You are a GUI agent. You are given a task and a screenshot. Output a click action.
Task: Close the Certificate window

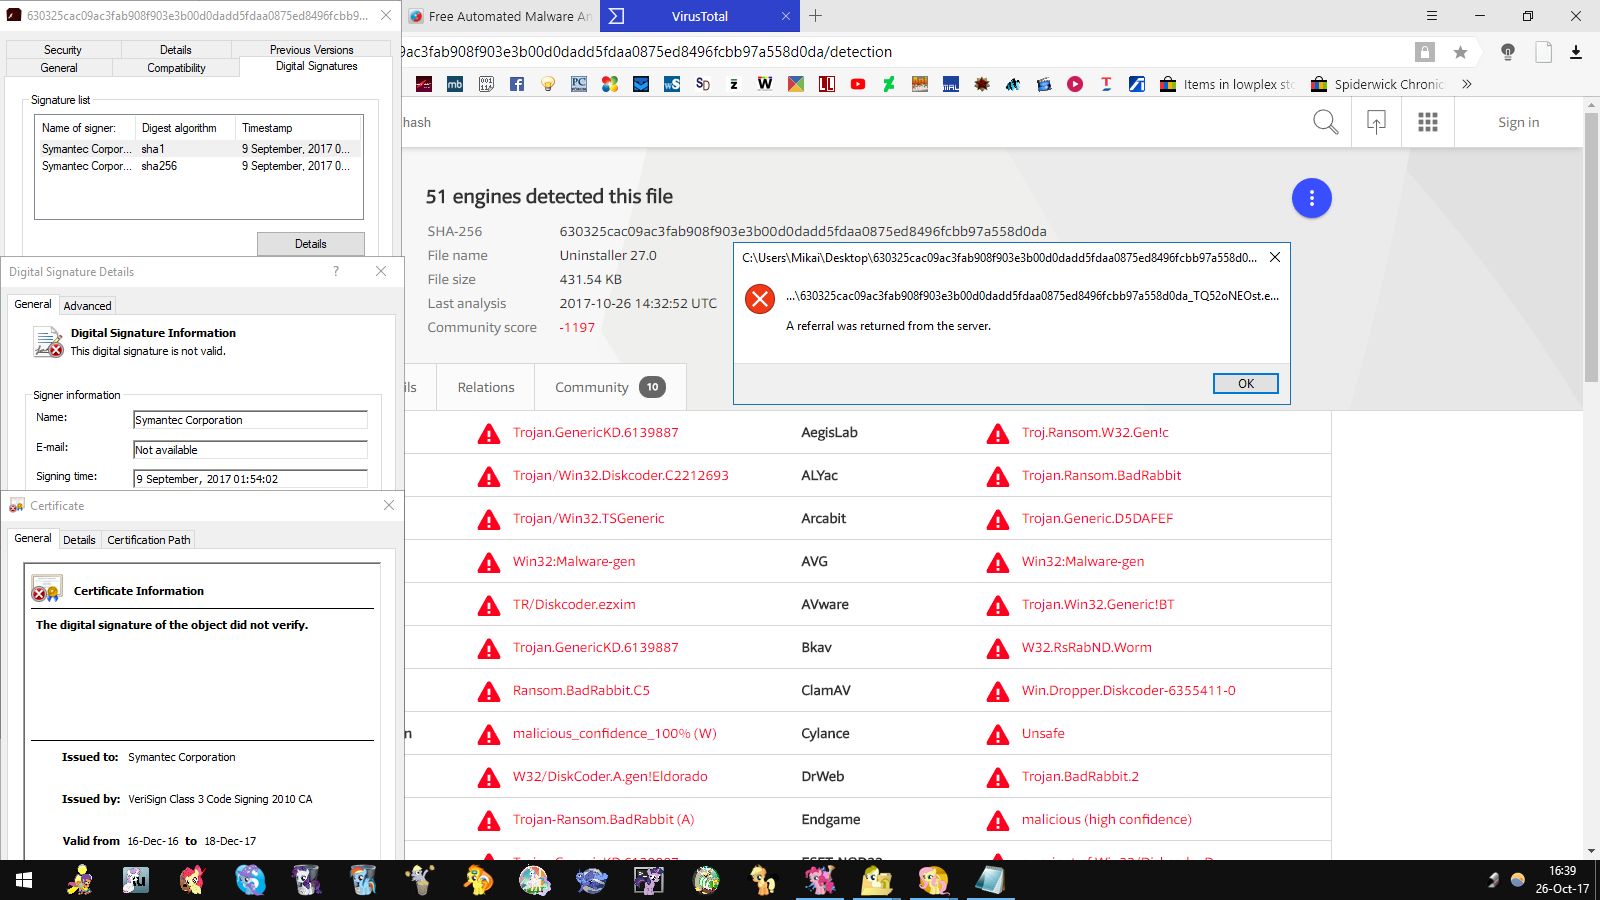(x=389, y=505)
